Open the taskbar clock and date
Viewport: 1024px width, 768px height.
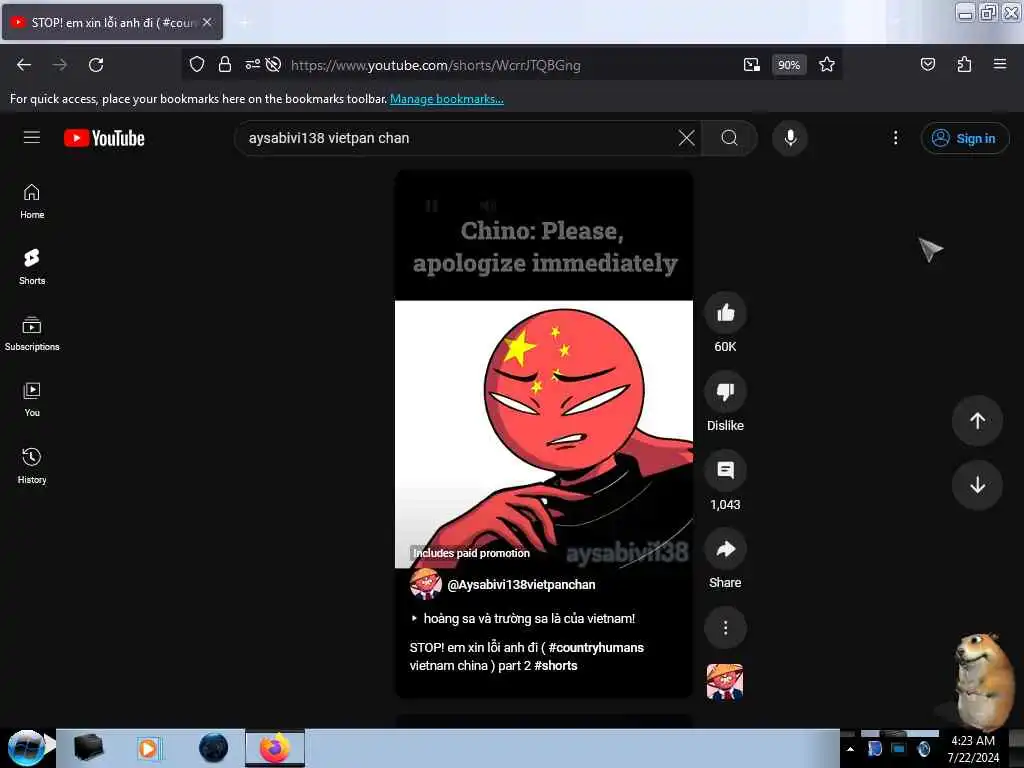(x=973, y=749)
